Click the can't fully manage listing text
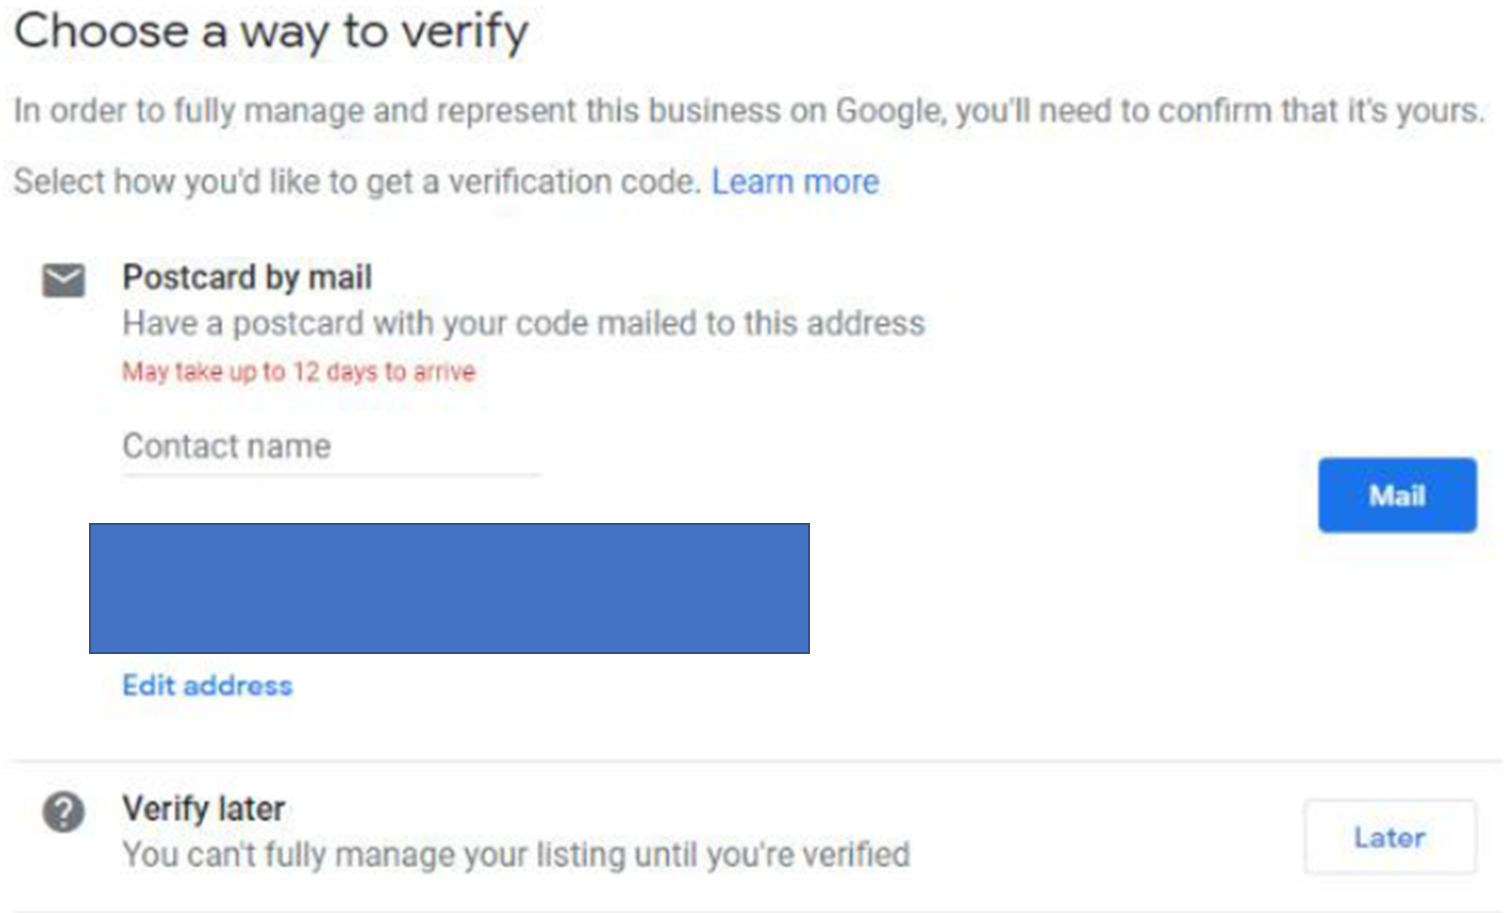This screenshot has width=1504, height=913. [516, 855]
